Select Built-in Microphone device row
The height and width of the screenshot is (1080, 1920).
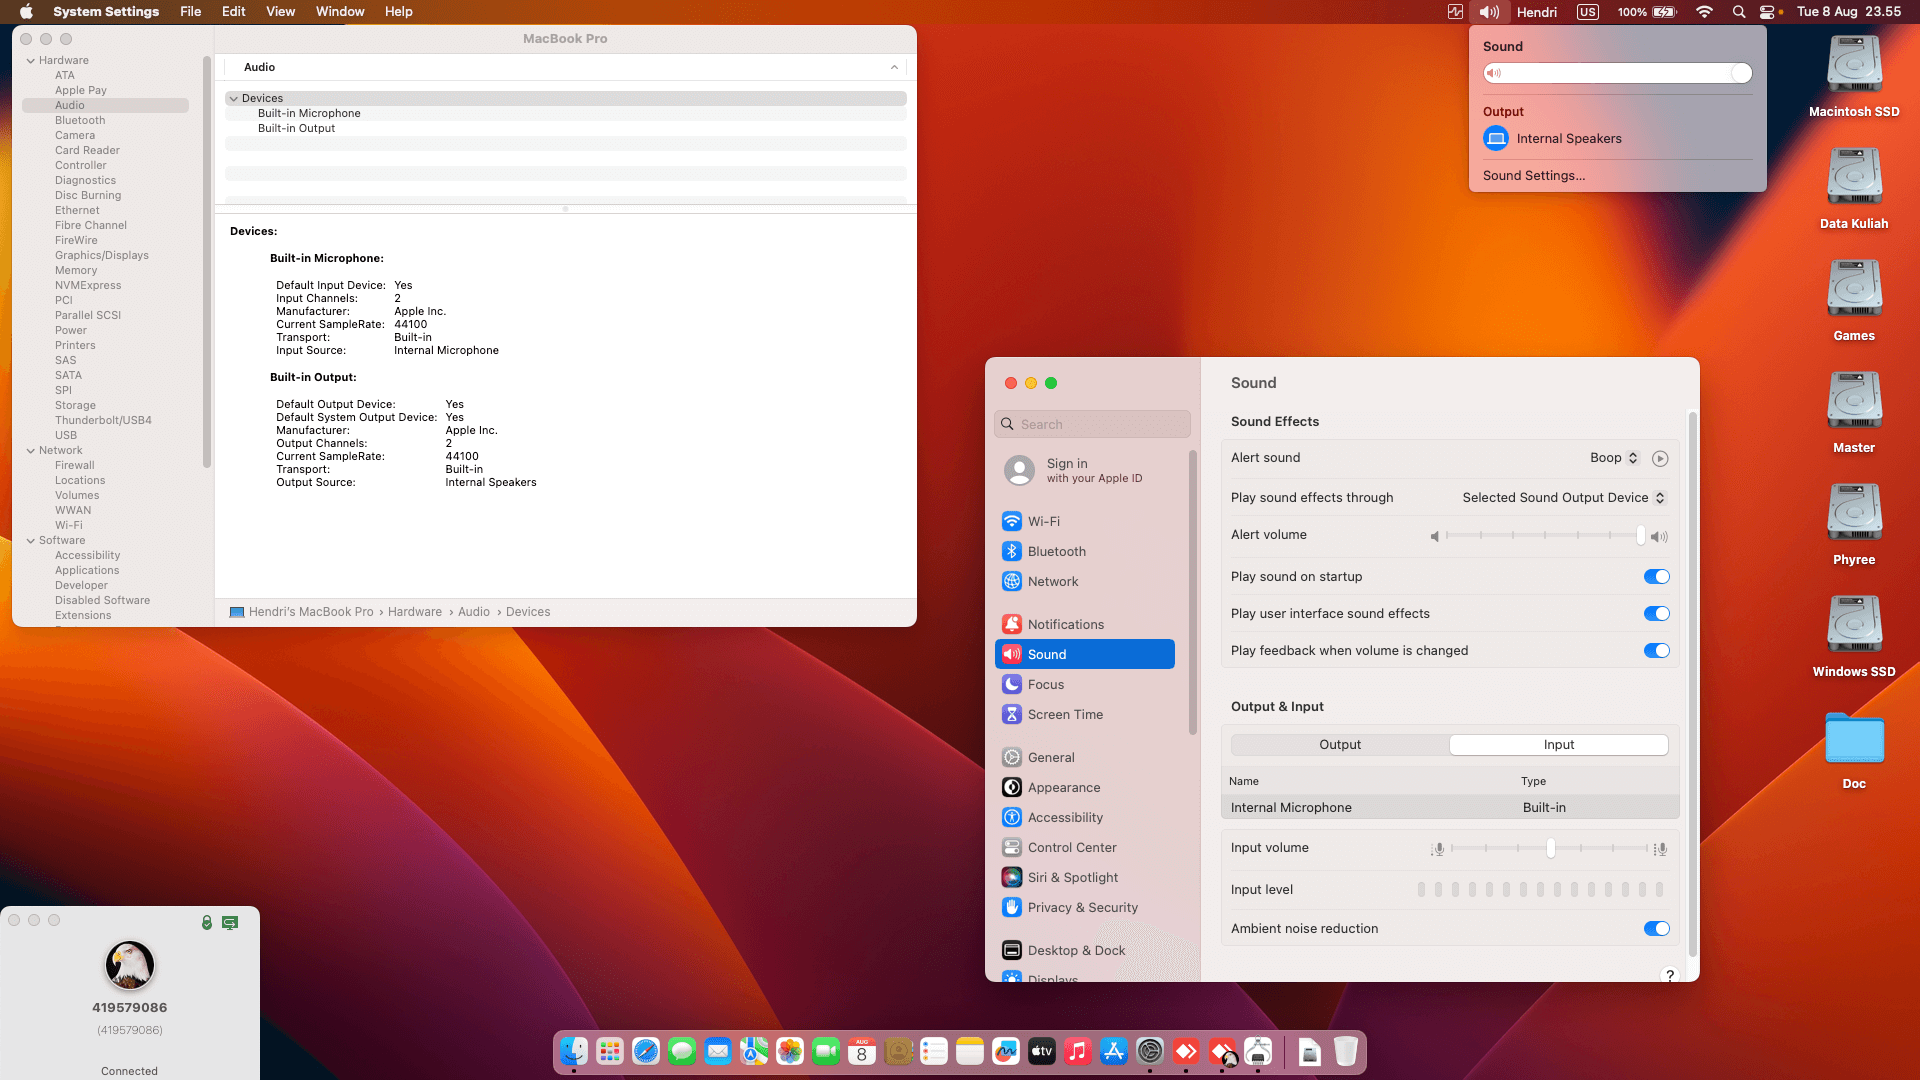[x=566, y=114]
